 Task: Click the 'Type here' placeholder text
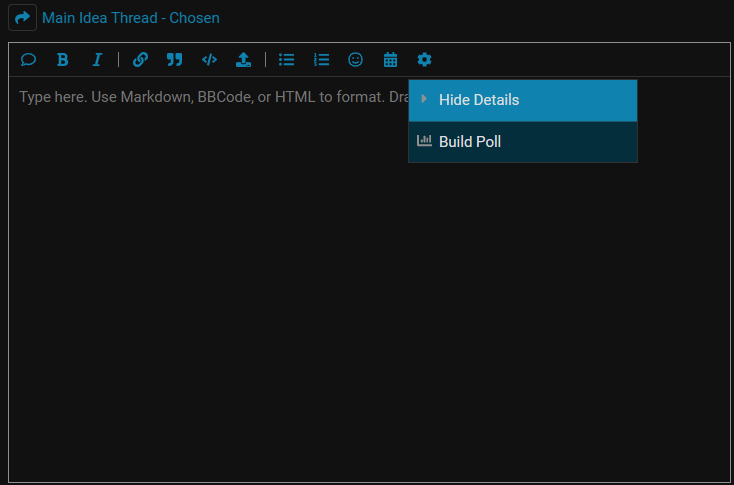pos(200,98)
